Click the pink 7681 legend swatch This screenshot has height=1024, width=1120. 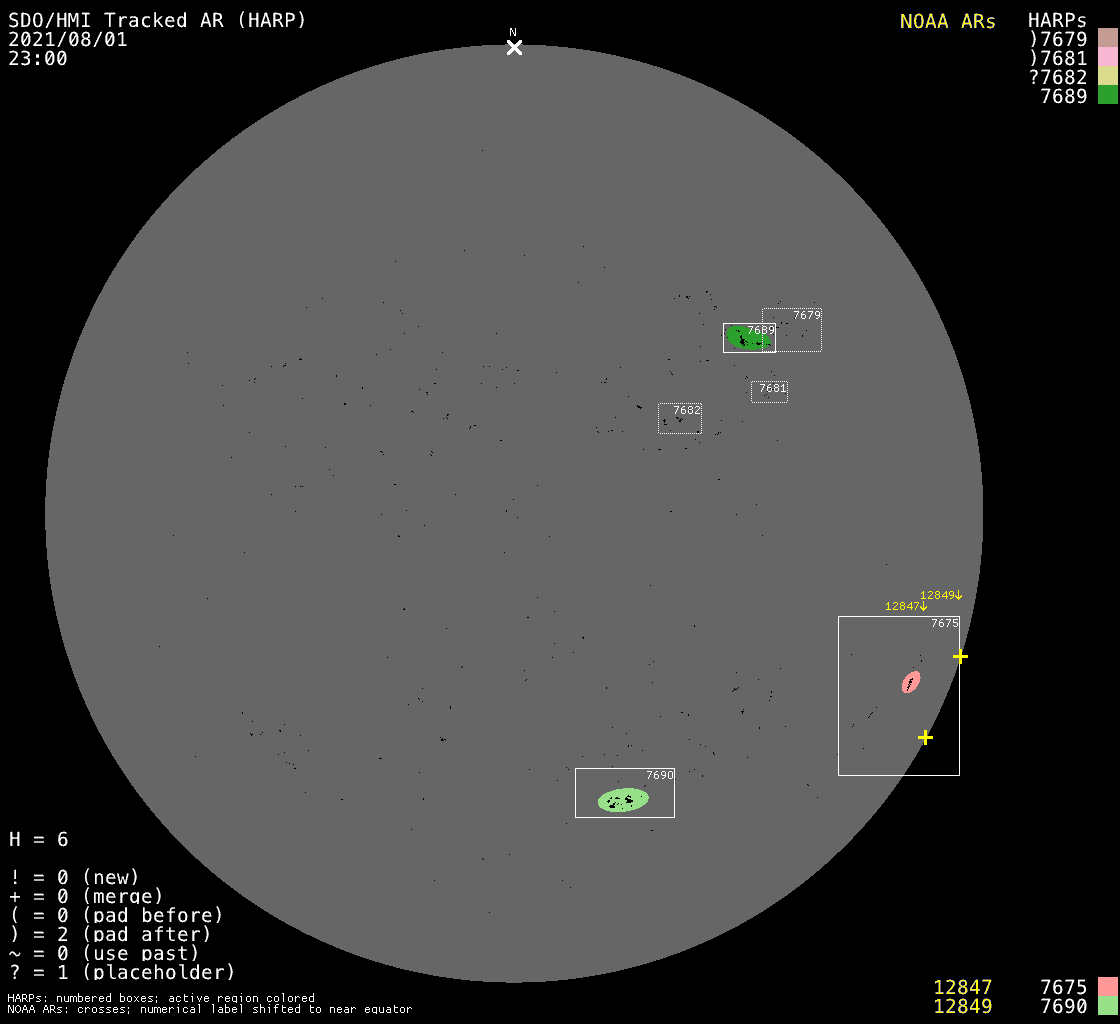(x=1108, y=57)
